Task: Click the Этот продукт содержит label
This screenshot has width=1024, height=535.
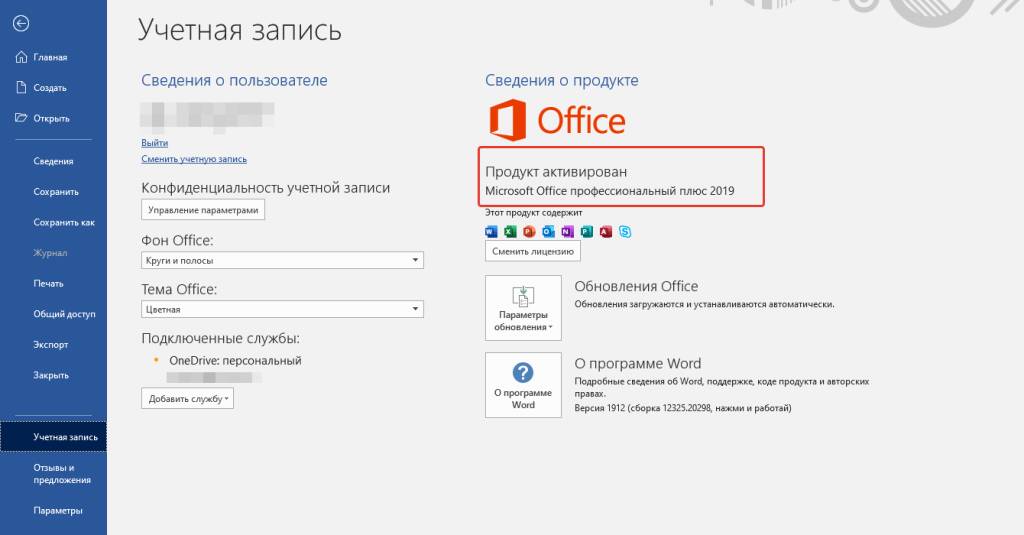Action: tap(534, 213)
